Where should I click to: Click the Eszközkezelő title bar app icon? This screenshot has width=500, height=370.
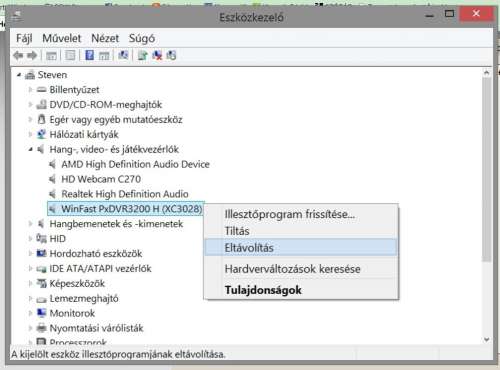17,16
